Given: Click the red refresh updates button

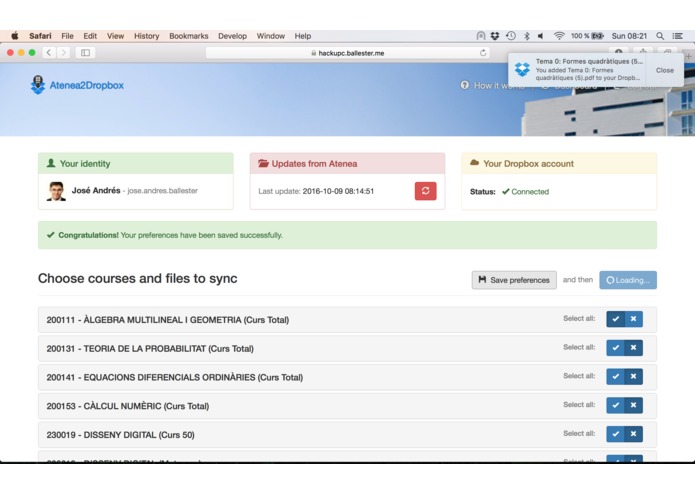Looking at the screenshot, I should [425, 191].
